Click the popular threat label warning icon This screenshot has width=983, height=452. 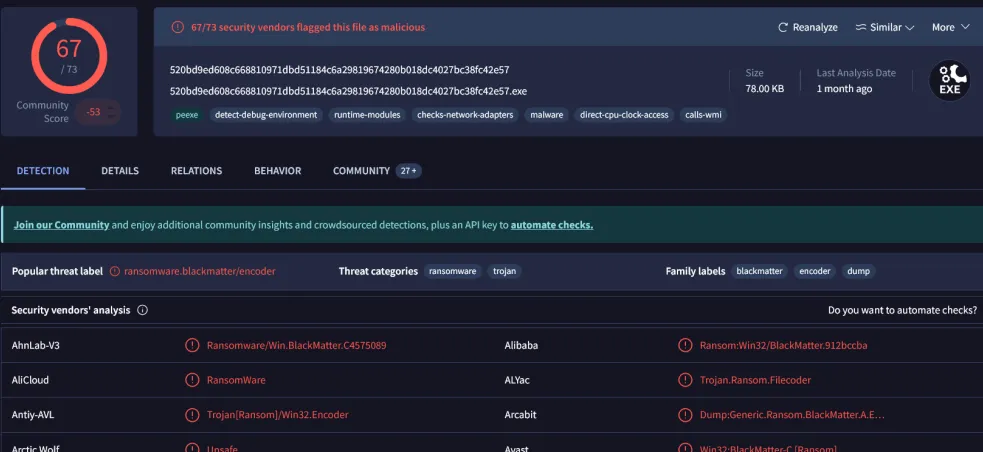(x=114, y=271)
